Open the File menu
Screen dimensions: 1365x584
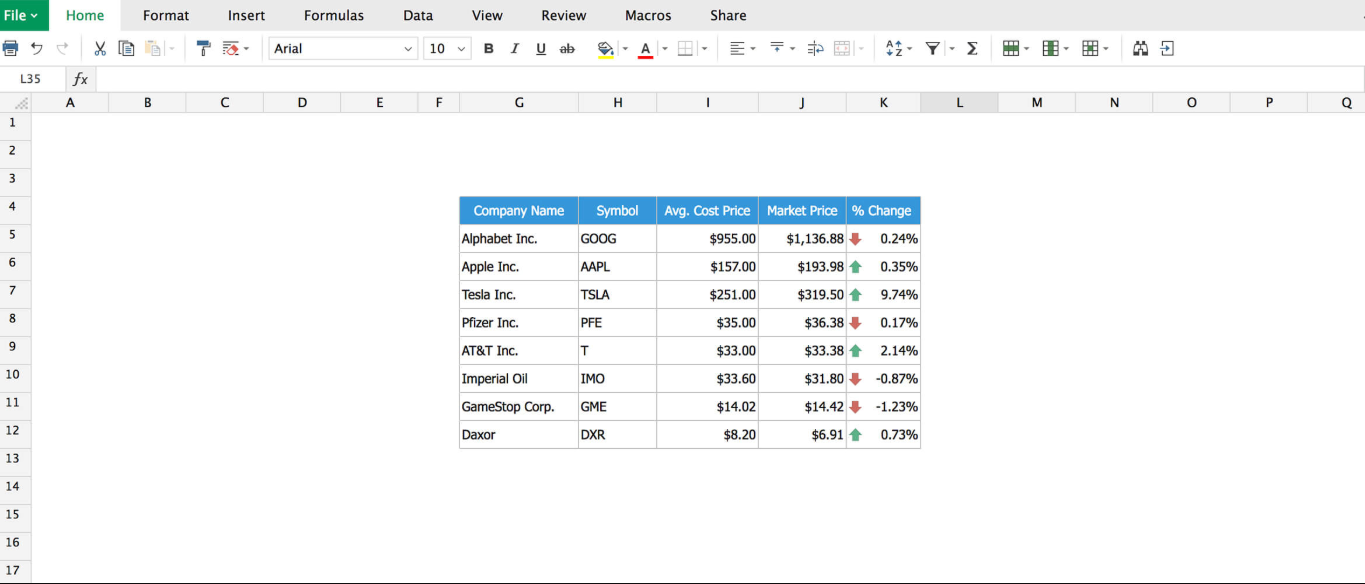tap(22, 14)
